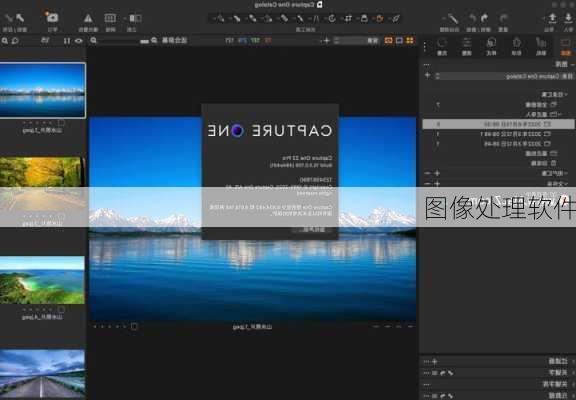576x400 pixels.
Task: Toggle the single-image viewer mode icon
Action: [x=399, y=40]
